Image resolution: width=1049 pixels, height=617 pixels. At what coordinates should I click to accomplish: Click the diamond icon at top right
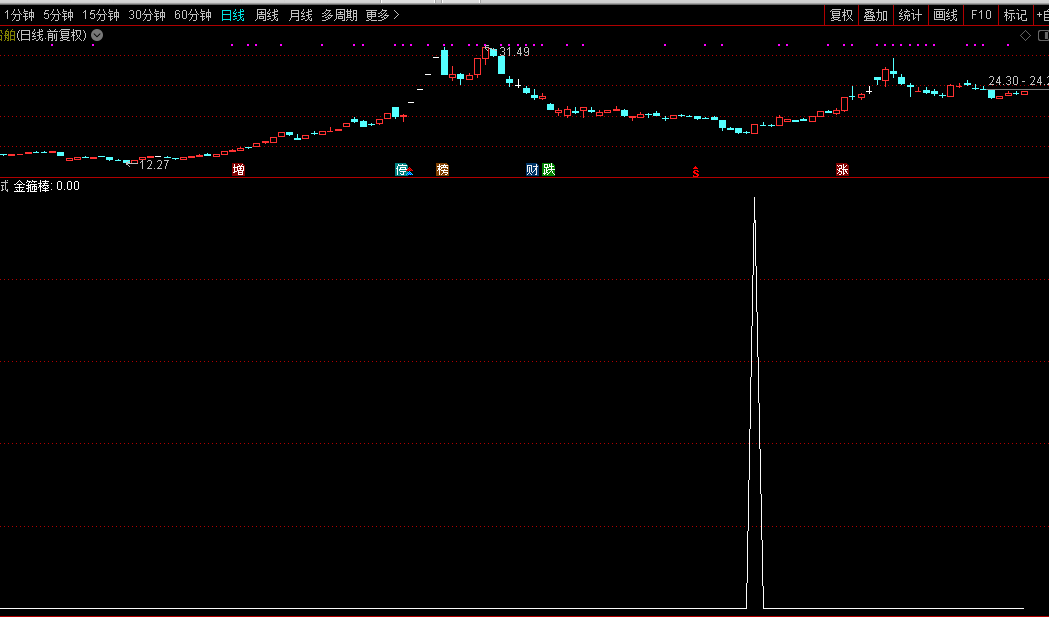coord(1025,35)
